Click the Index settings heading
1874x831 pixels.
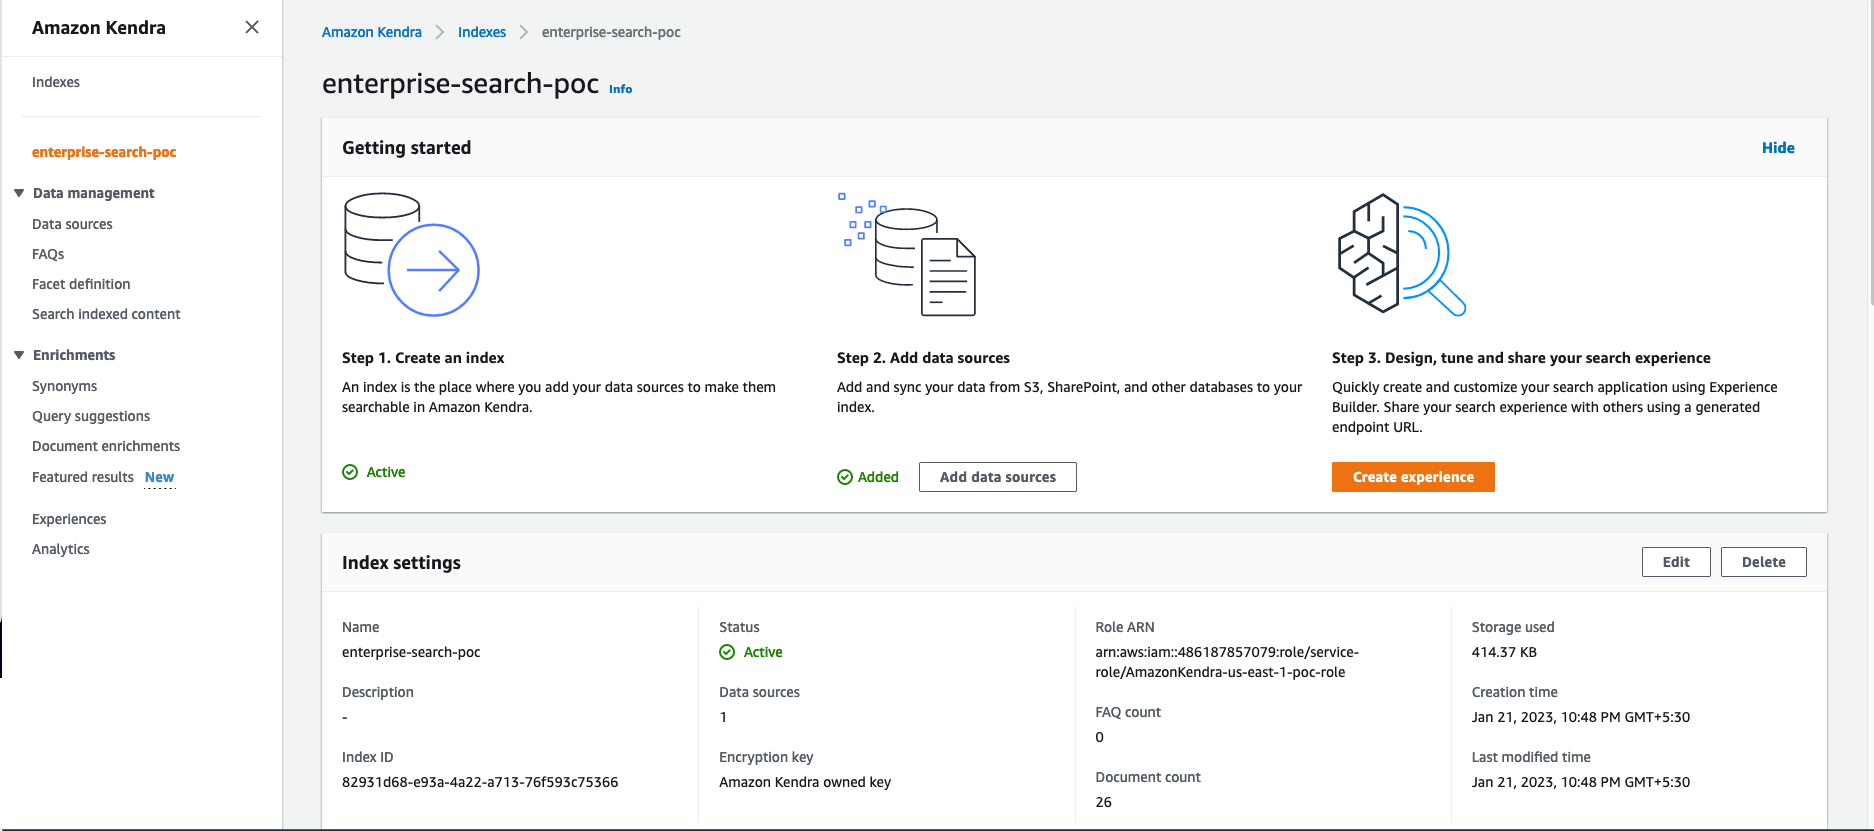pos(401,563)
